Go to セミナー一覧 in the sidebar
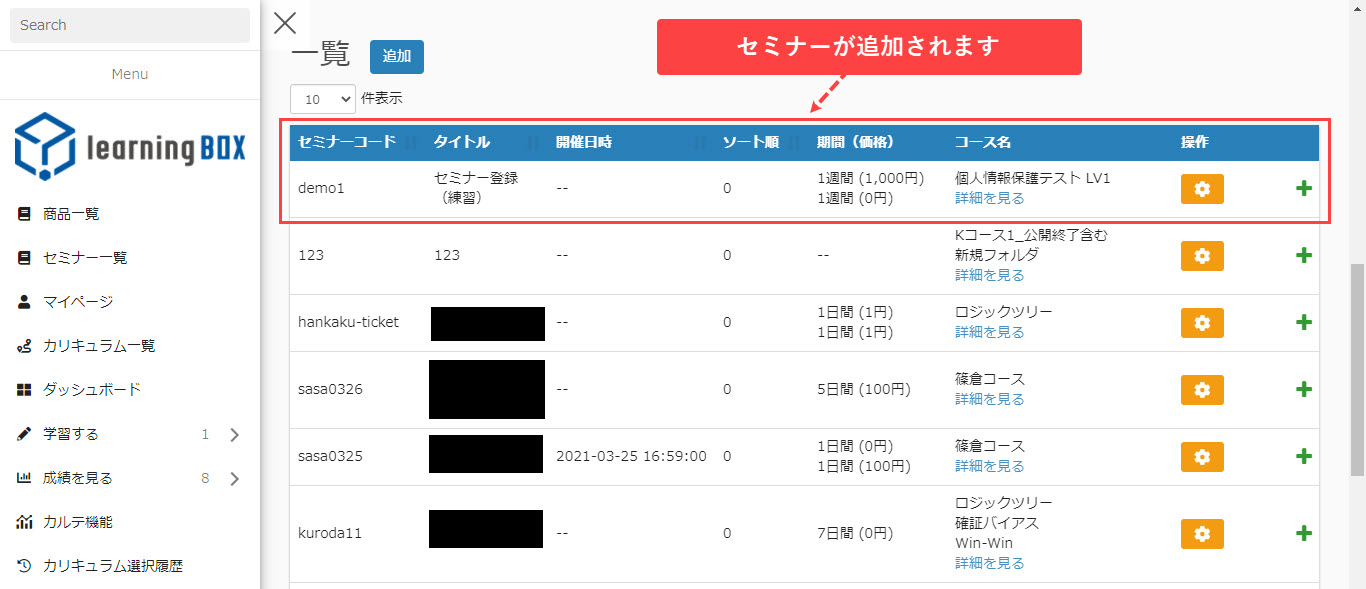1366x589 pixels. point(85,258)
